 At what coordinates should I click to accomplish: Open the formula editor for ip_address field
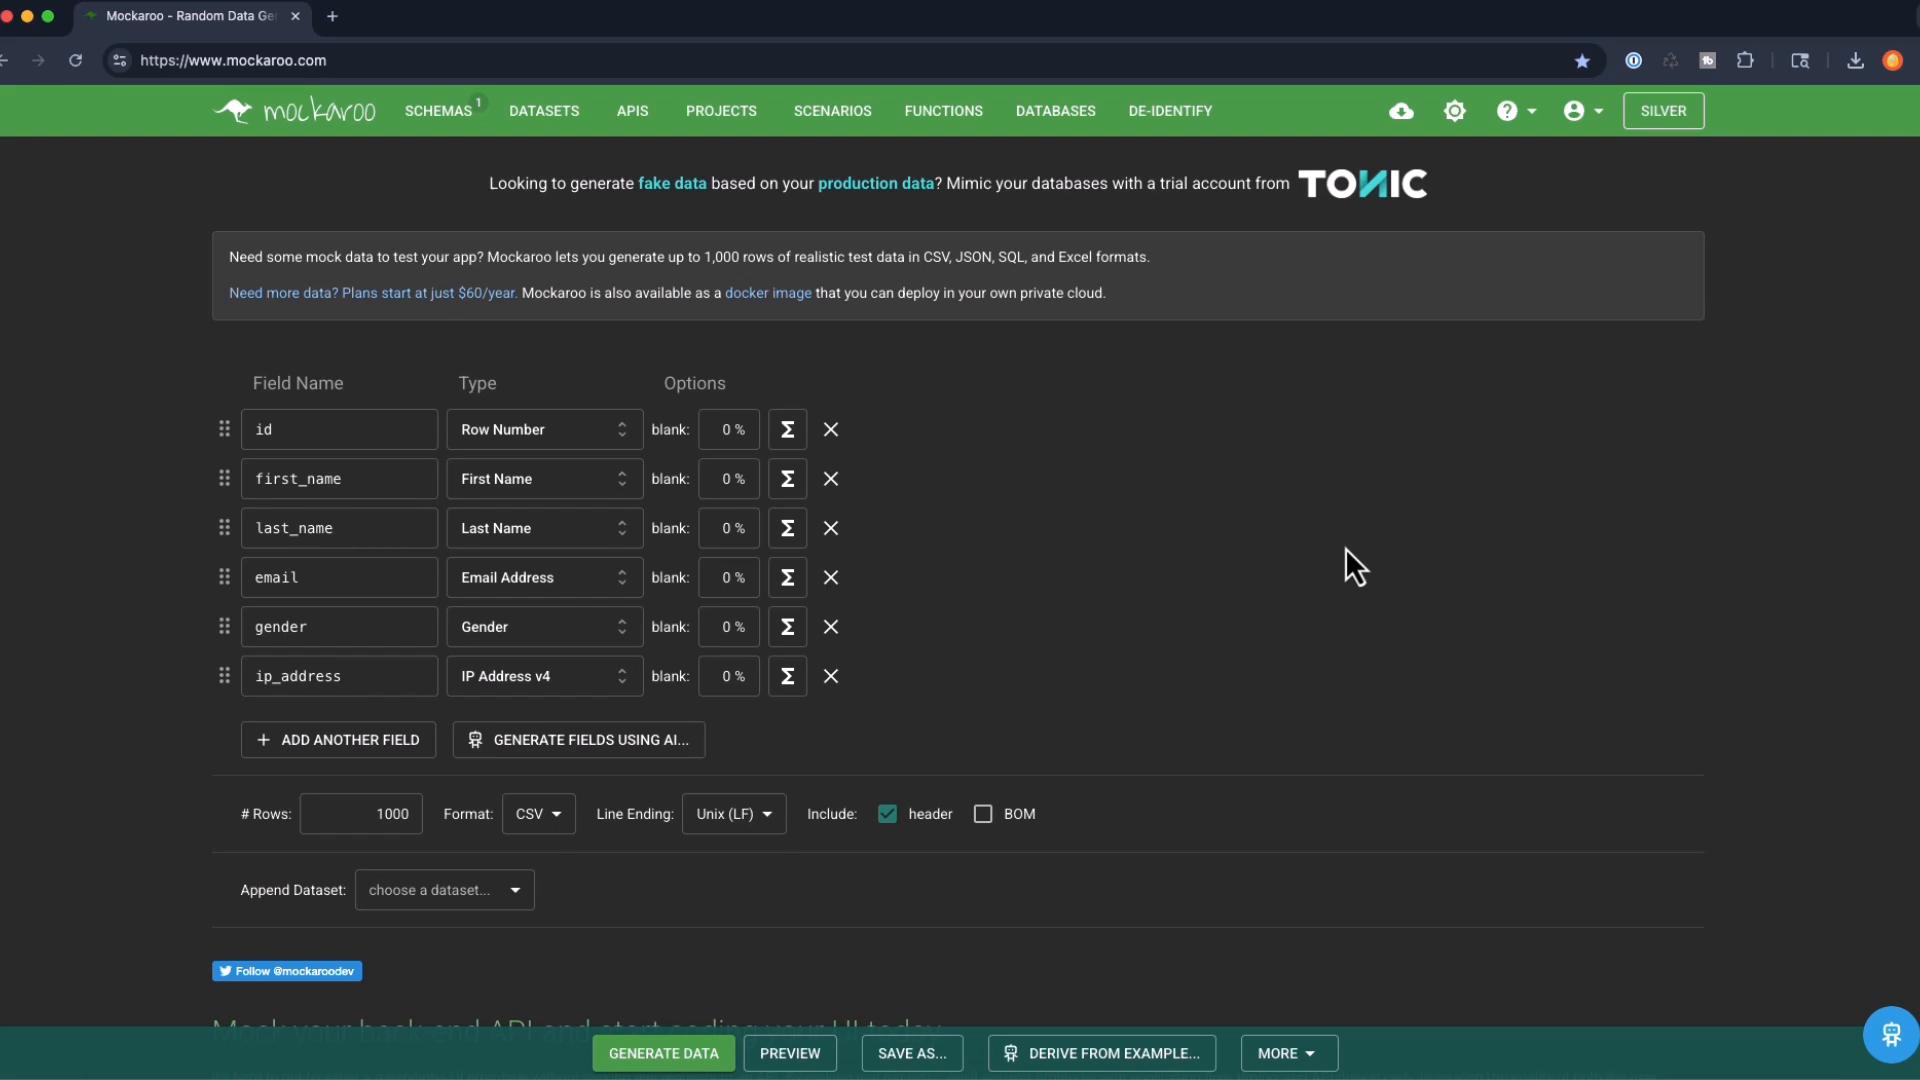pyautogui.click(x=787, y=677)
